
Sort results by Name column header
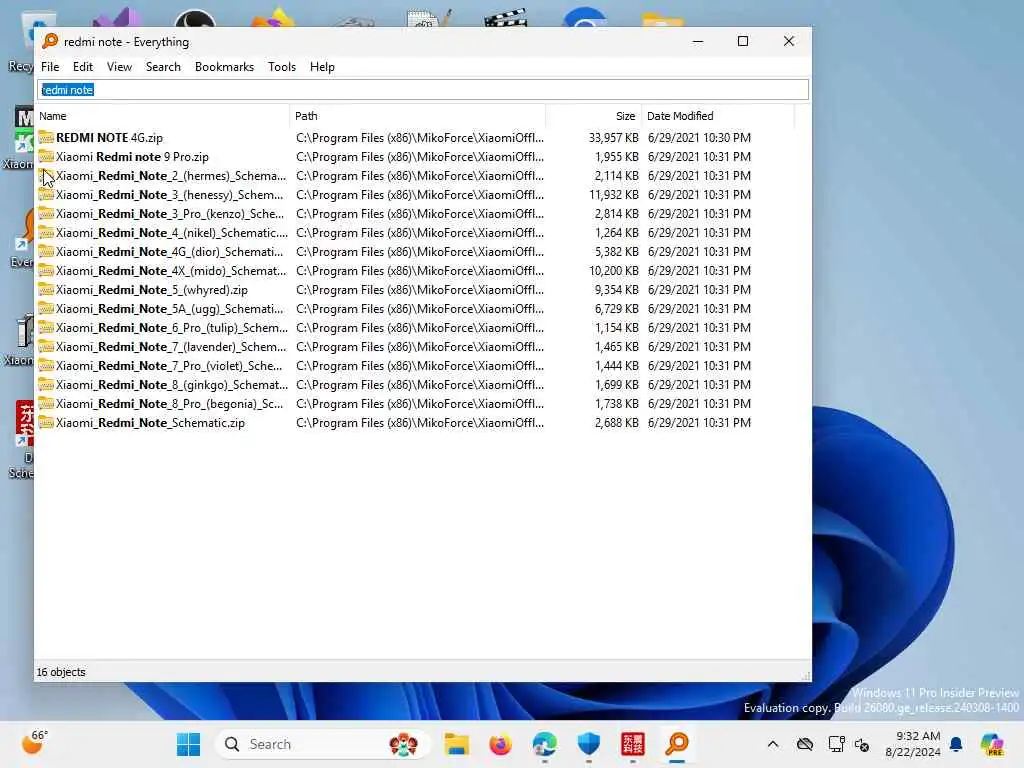tap(162, 116)
